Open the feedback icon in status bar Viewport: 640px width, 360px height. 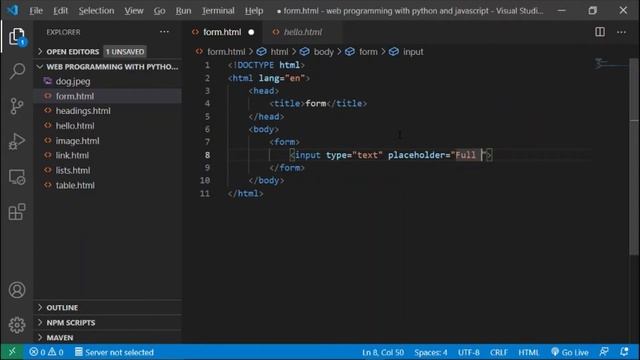coord(604,352)
